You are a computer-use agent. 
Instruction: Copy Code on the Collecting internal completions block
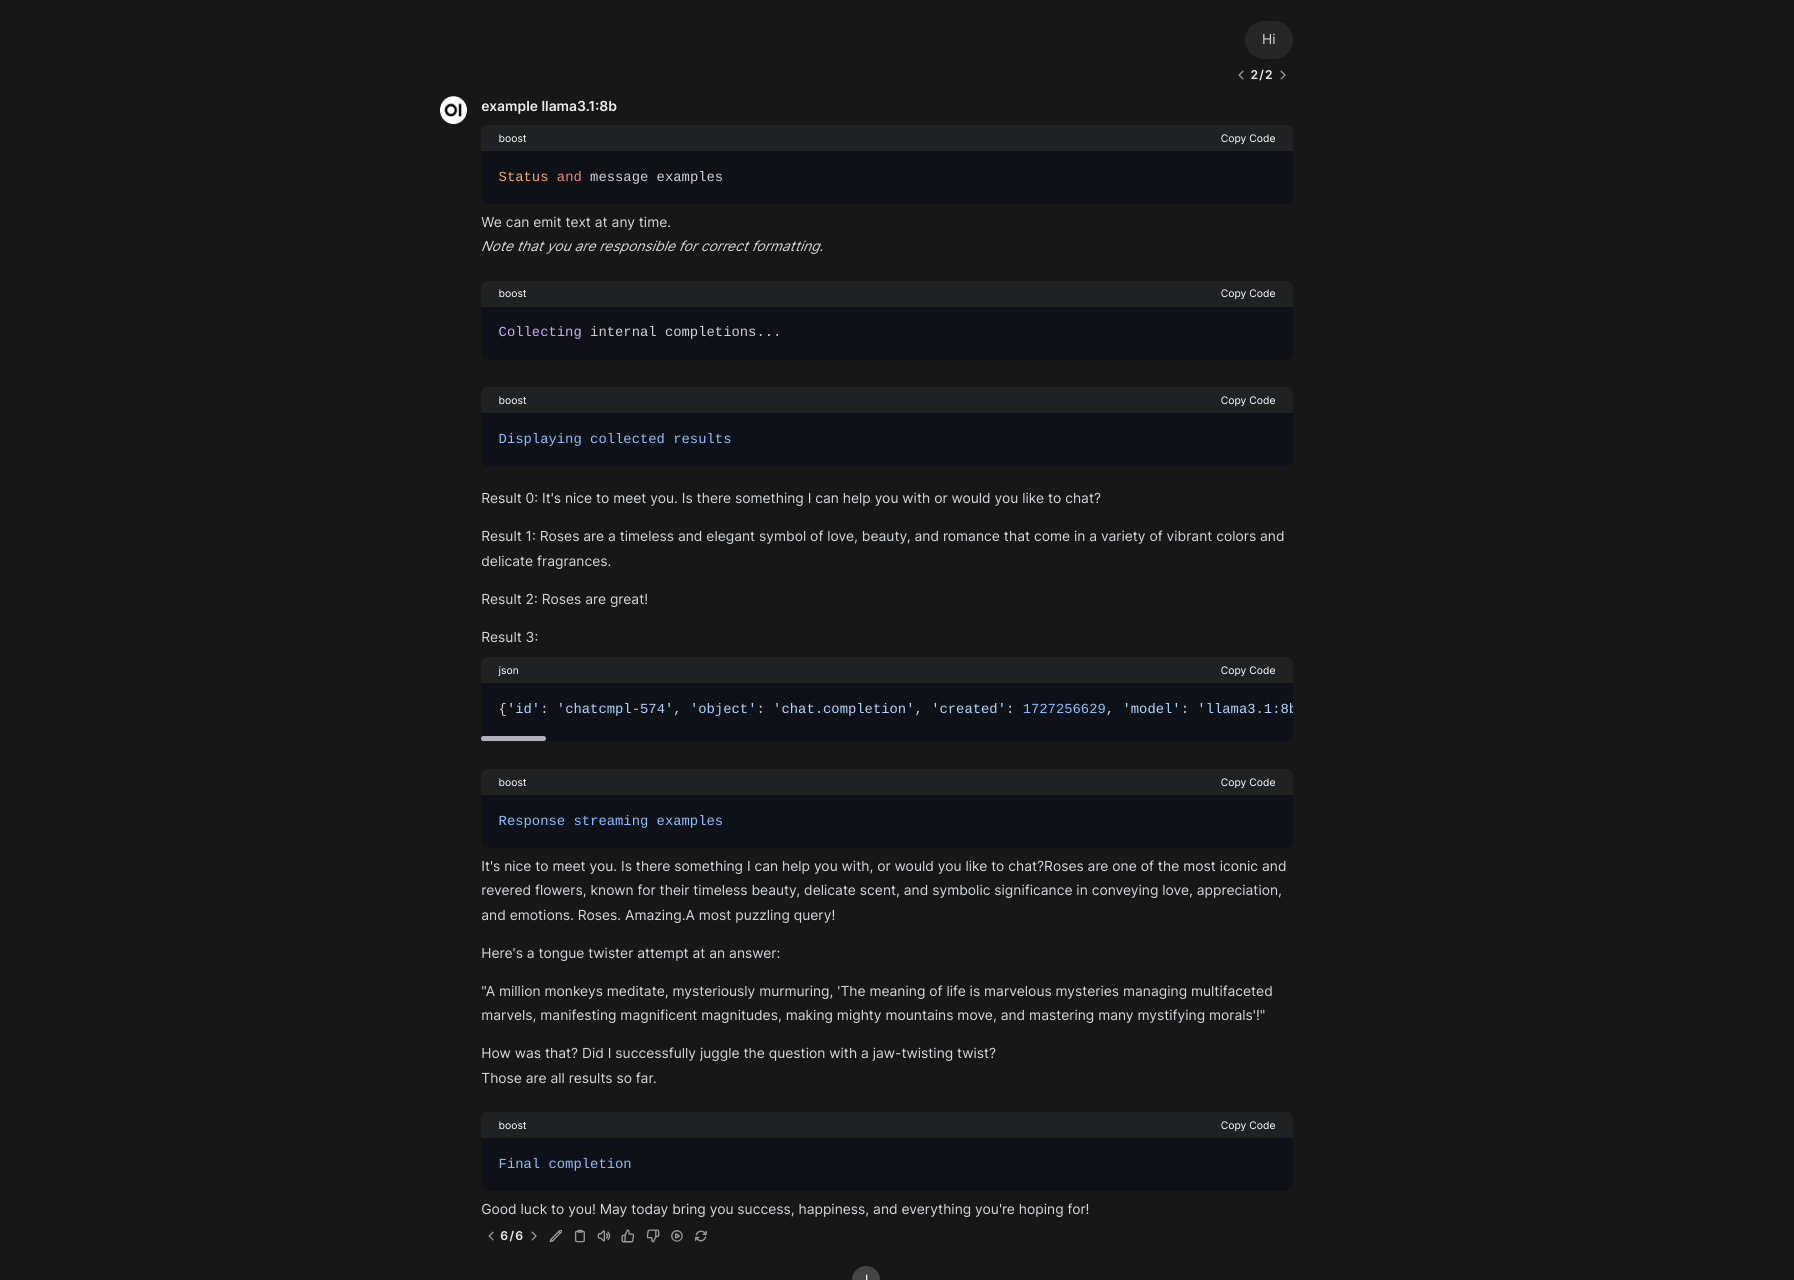(x=1248, y=293)
